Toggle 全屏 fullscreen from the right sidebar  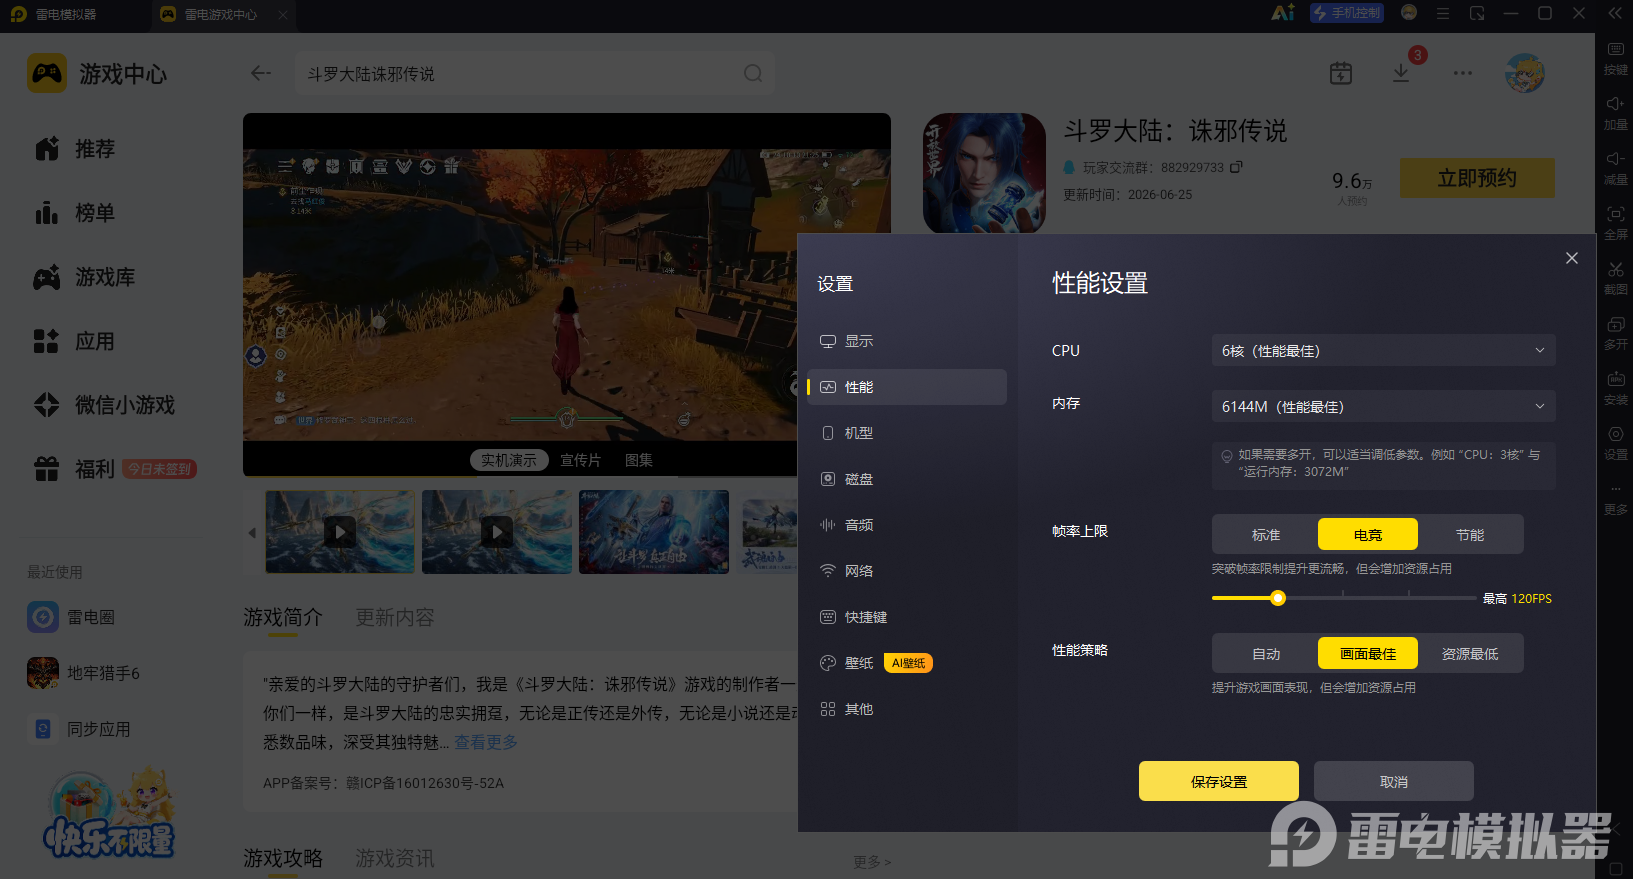1615,223
